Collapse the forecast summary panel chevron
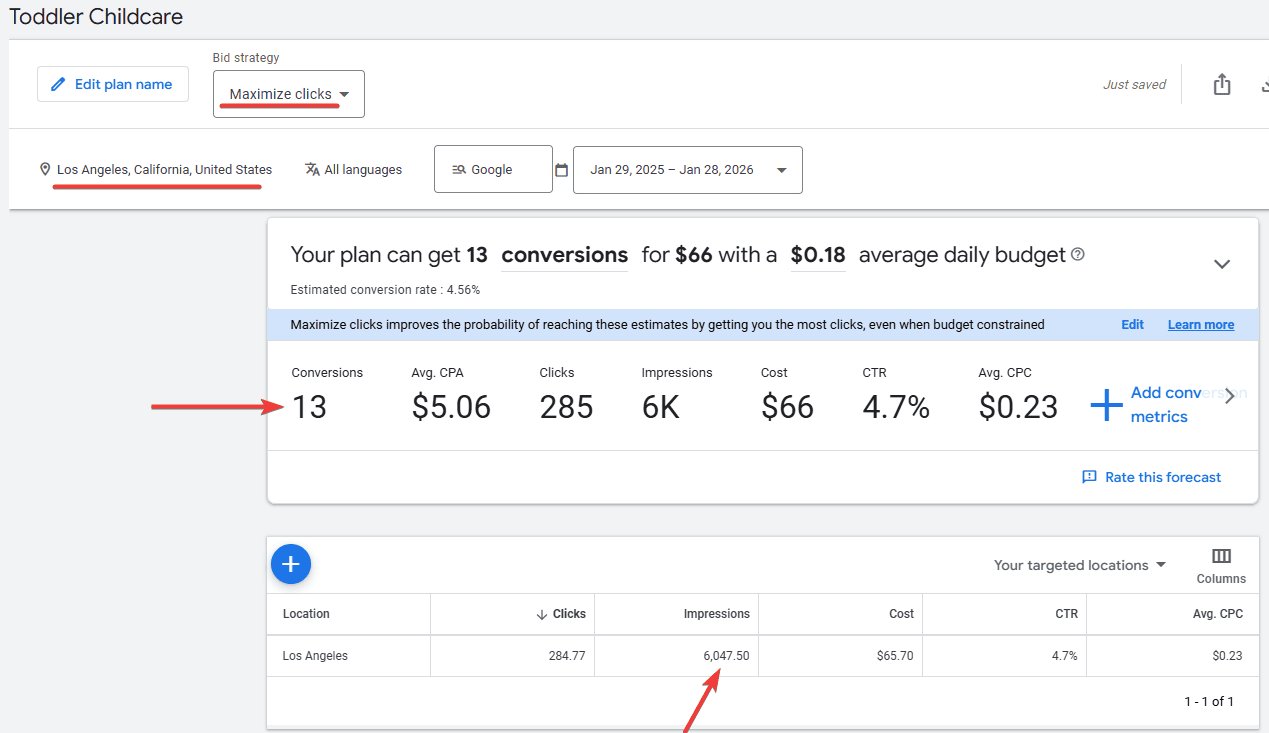 coord(1221,264)
